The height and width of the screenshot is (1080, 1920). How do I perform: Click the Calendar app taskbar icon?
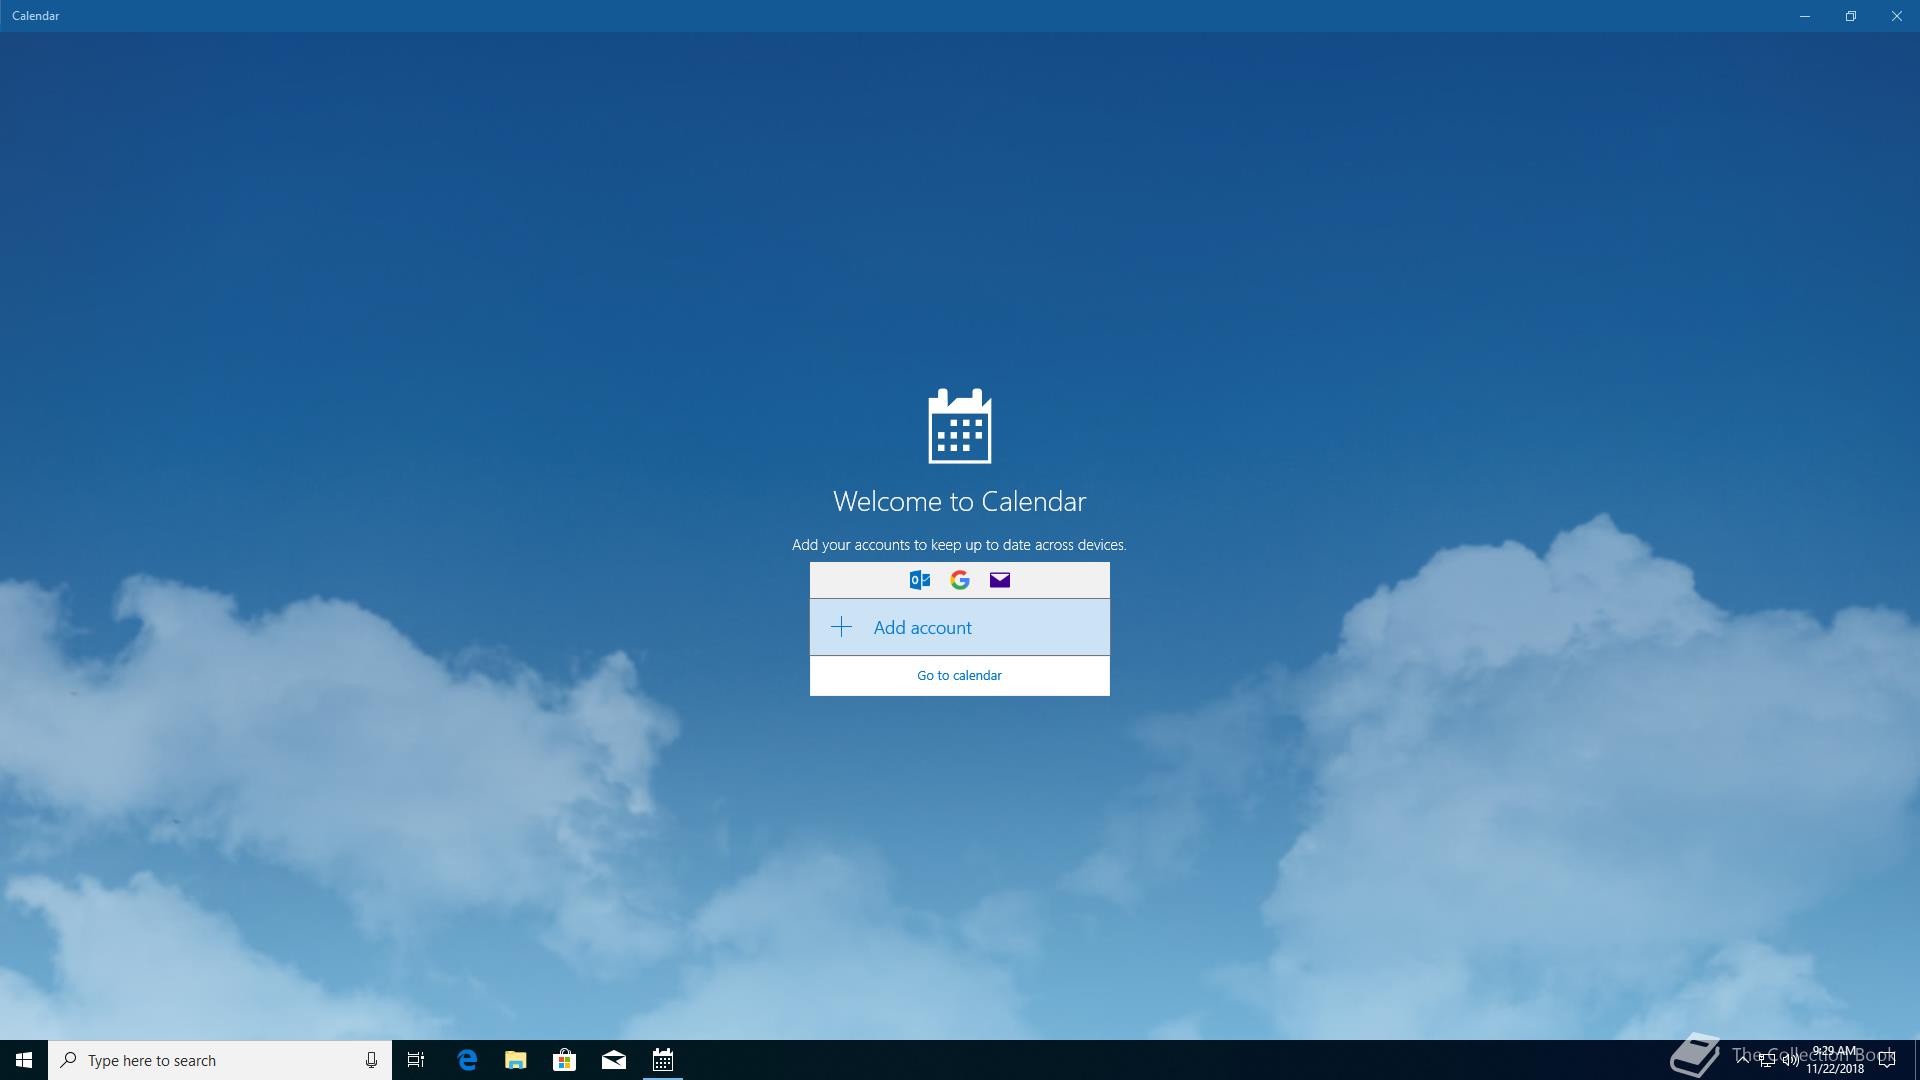pyautogui.click(x=663, y=1060)
